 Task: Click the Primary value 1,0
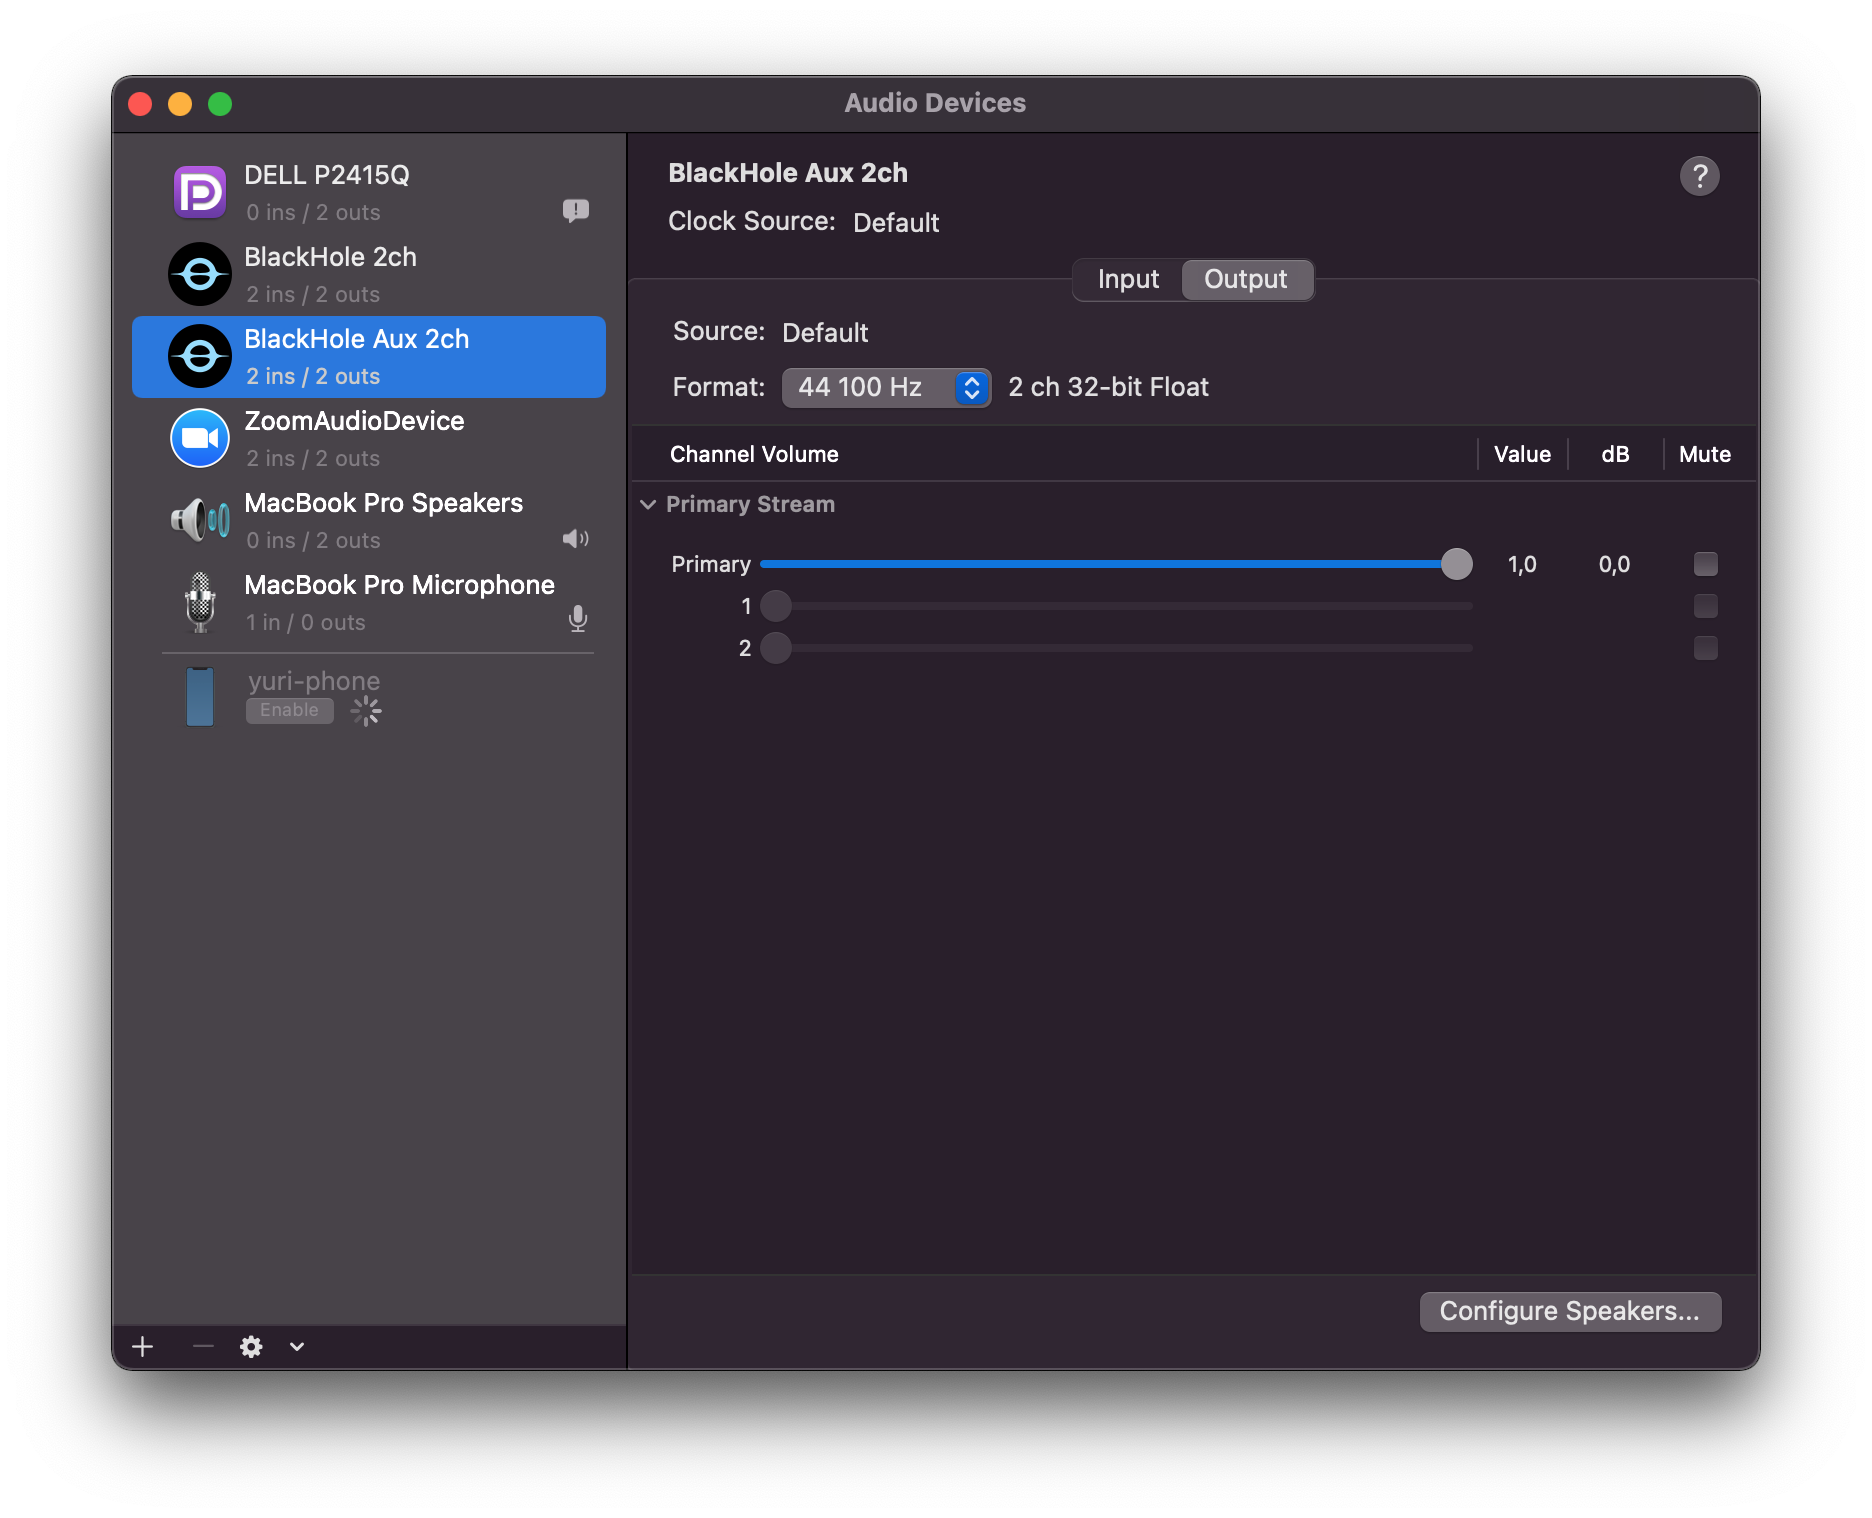click(x=1522, y=565)
